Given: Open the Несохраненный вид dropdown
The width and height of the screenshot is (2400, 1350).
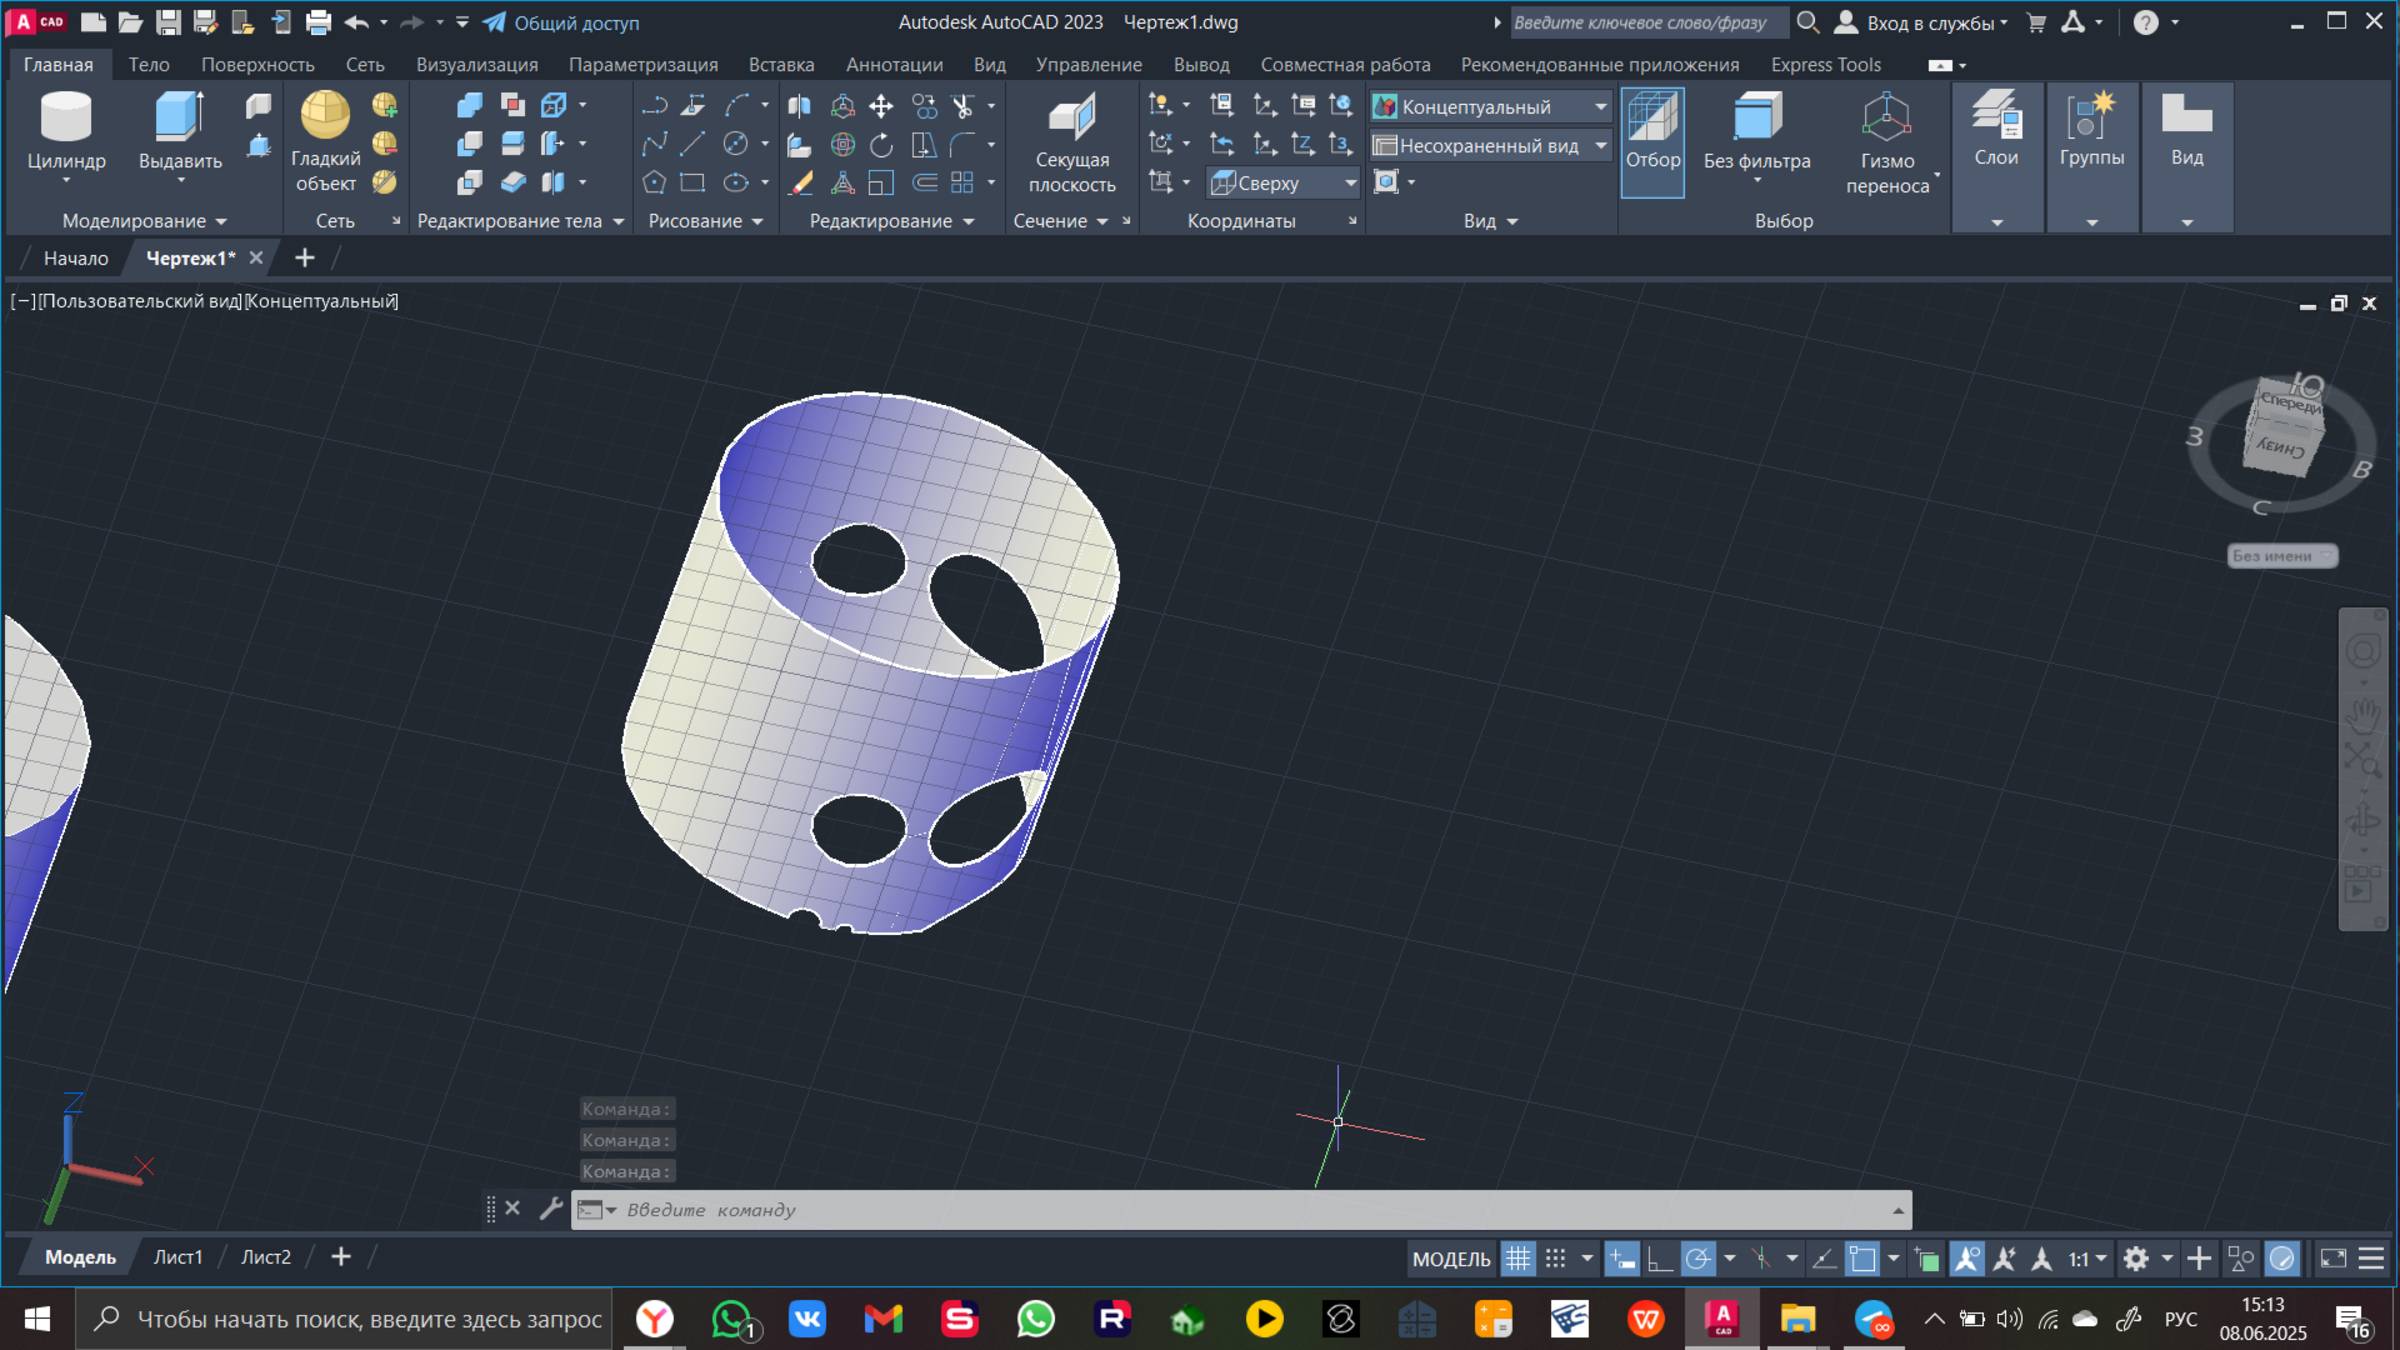Looking at the screenshot, I should click(x=1600, y=146).
